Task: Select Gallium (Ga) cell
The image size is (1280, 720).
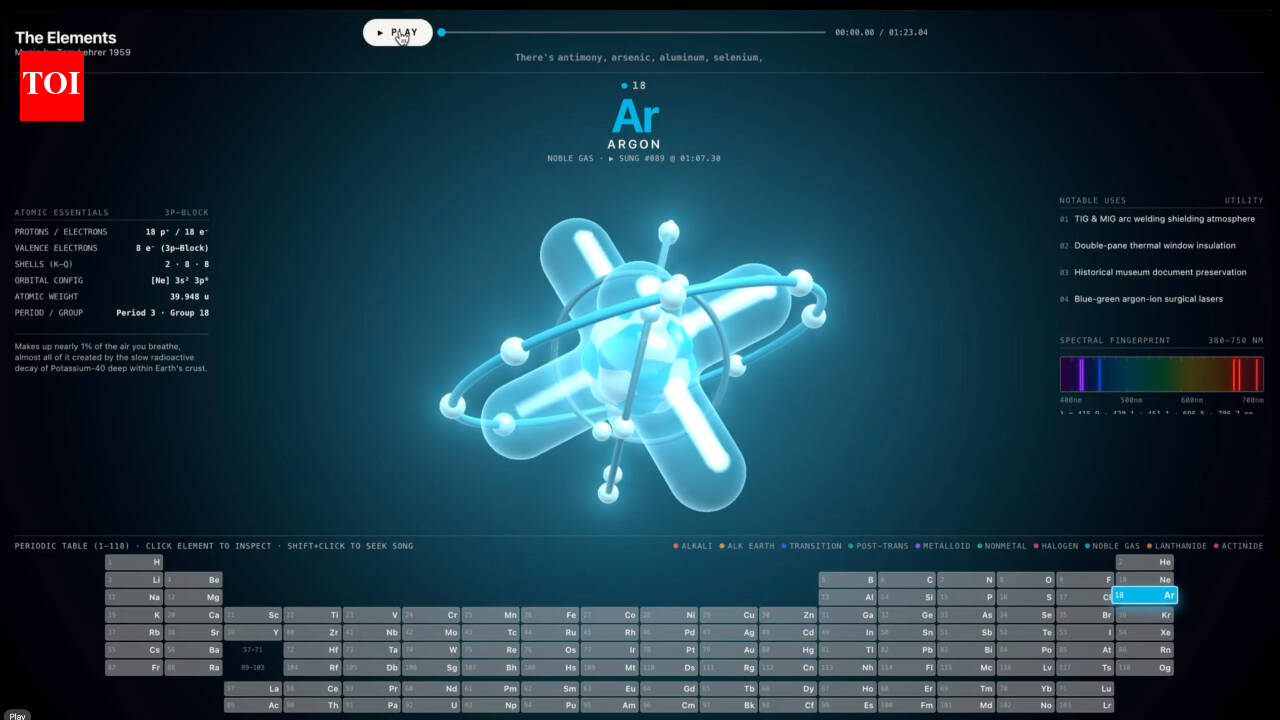Action: click(x=847, y=615)
